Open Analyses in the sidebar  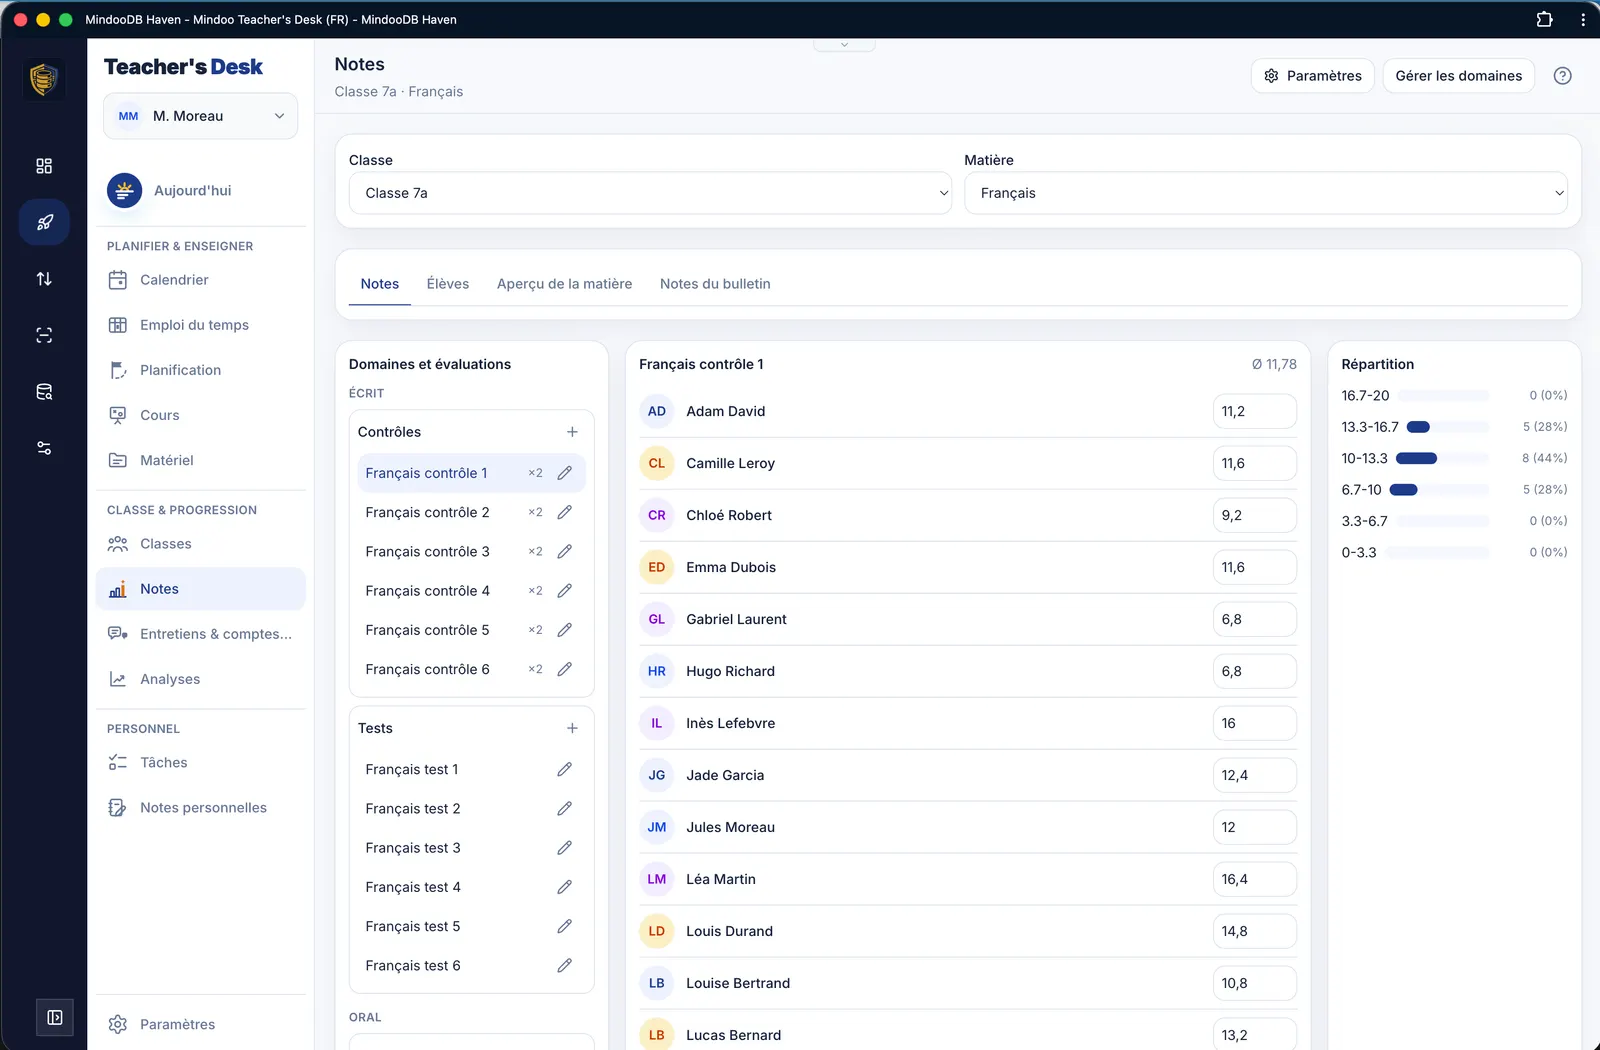(x=200, y=679)
